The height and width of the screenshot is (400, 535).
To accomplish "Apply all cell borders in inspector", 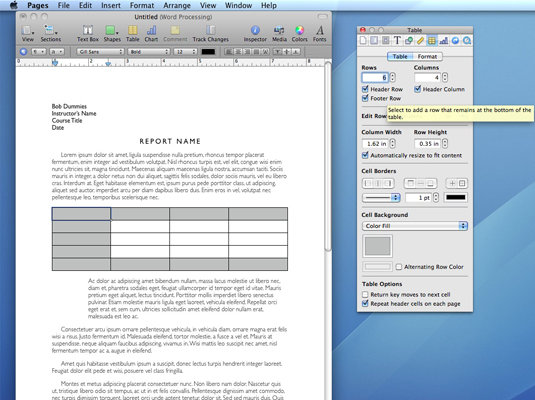I will click(x=462, y=183).
